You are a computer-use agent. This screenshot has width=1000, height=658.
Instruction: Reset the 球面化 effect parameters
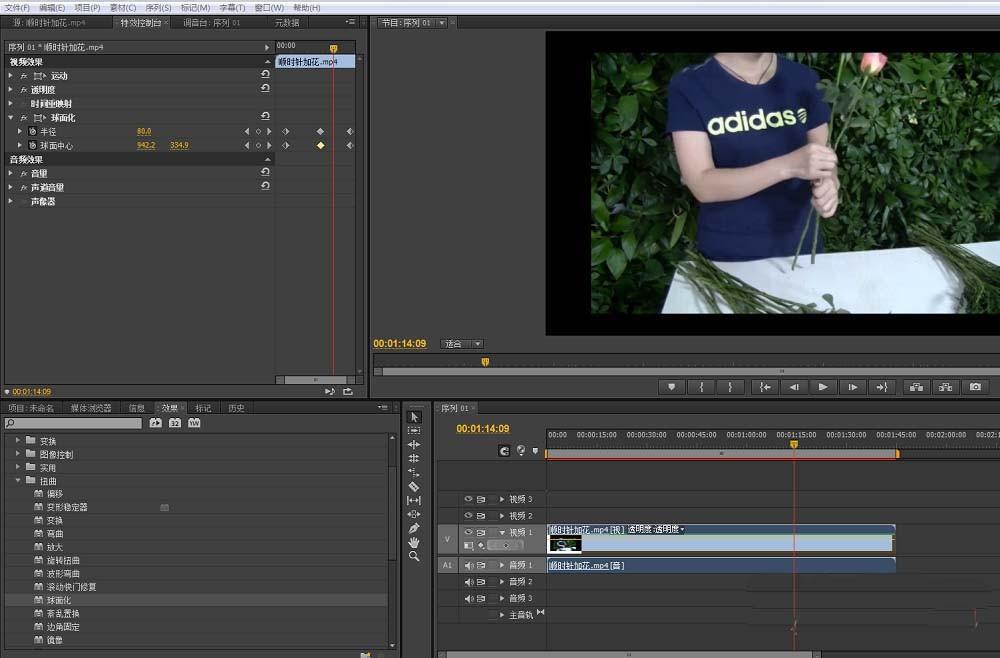265,118
